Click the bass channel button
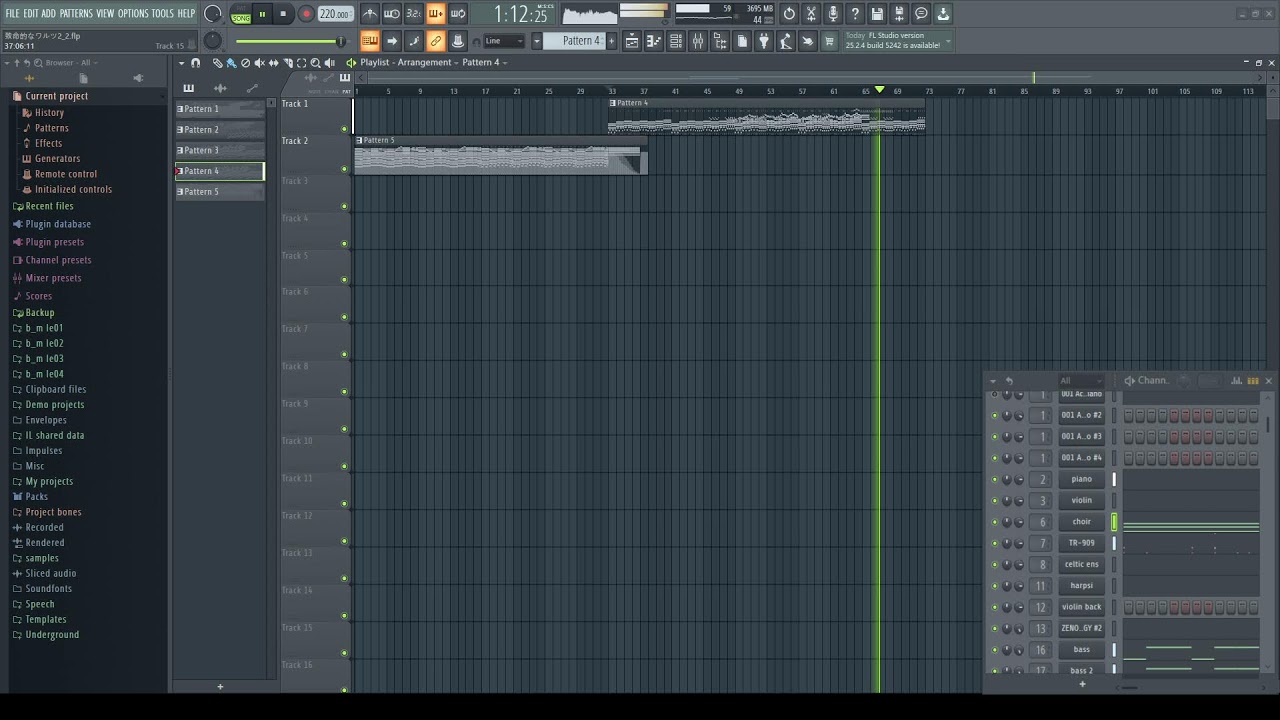The height and width of the screenshot is (720, 1280). pyautogui.click(x=1082, y=650)
